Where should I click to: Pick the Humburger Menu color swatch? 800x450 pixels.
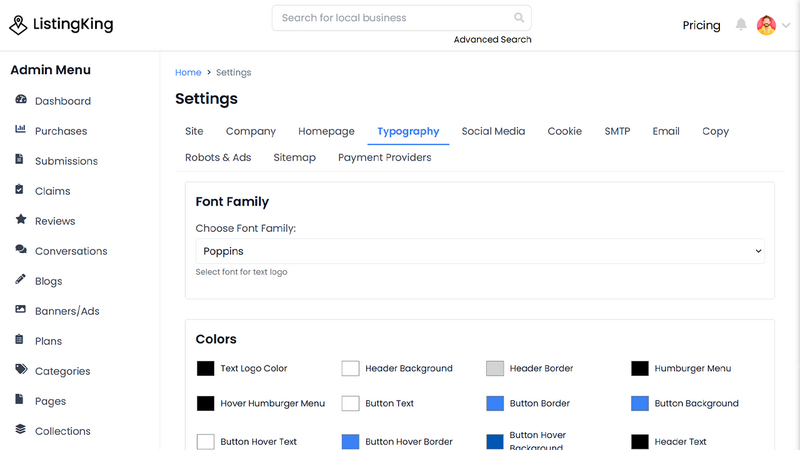[640, 368]
